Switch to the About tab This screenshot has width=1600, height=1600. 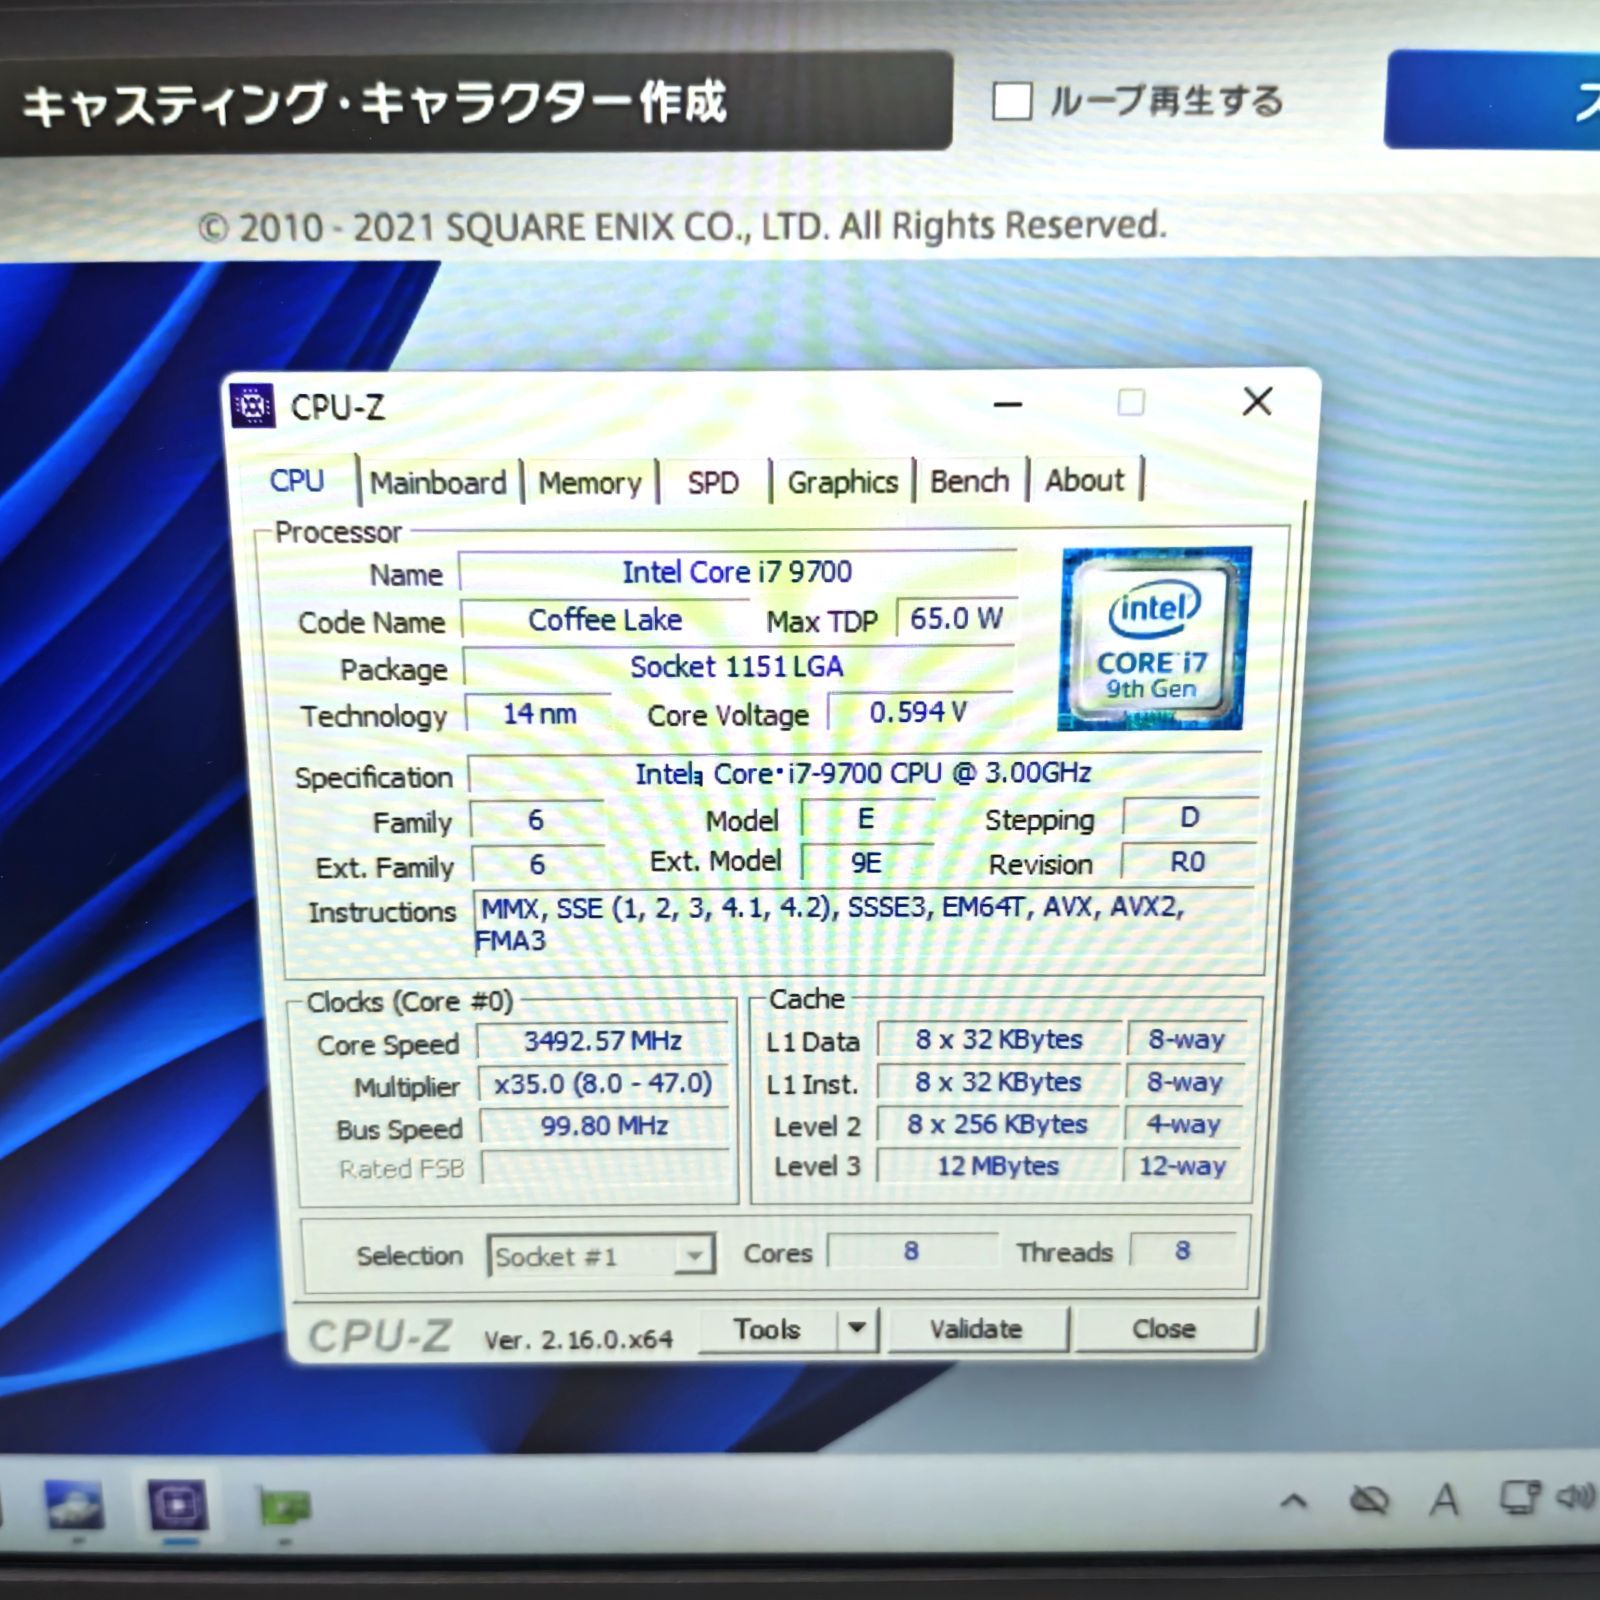coord(1085,480)
